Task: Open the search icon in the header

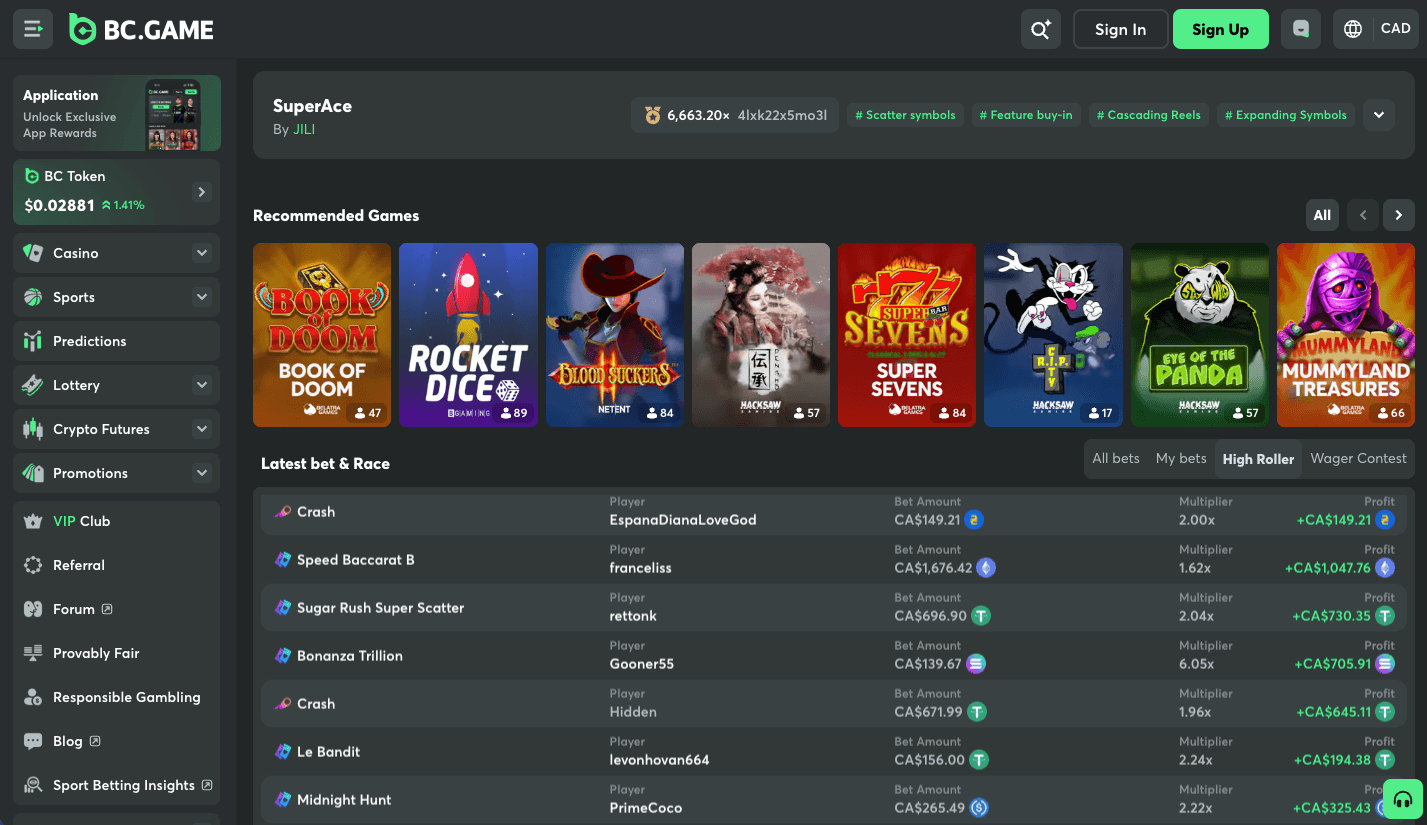Action: coord(1041,29)
